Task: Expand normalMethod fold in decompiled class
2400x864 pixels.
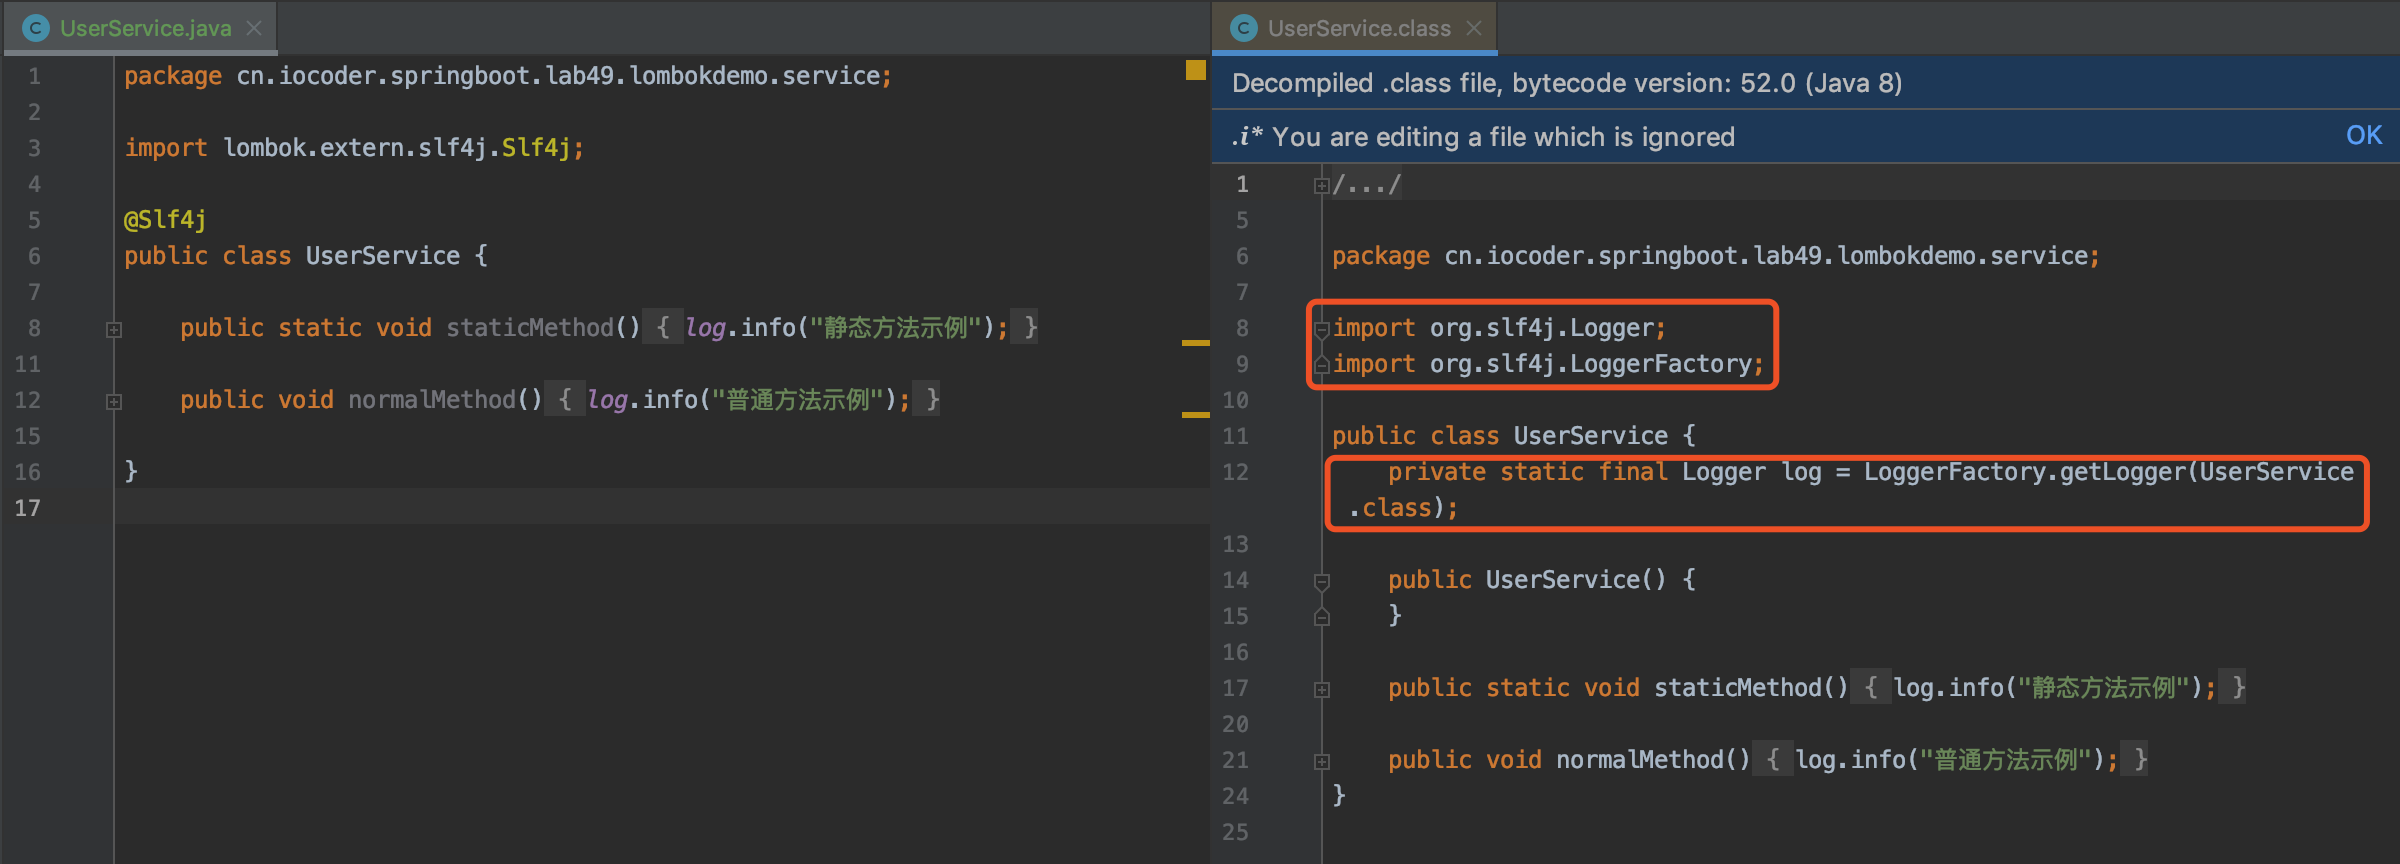Action: pyautogui.click(x=1321, y=761)
